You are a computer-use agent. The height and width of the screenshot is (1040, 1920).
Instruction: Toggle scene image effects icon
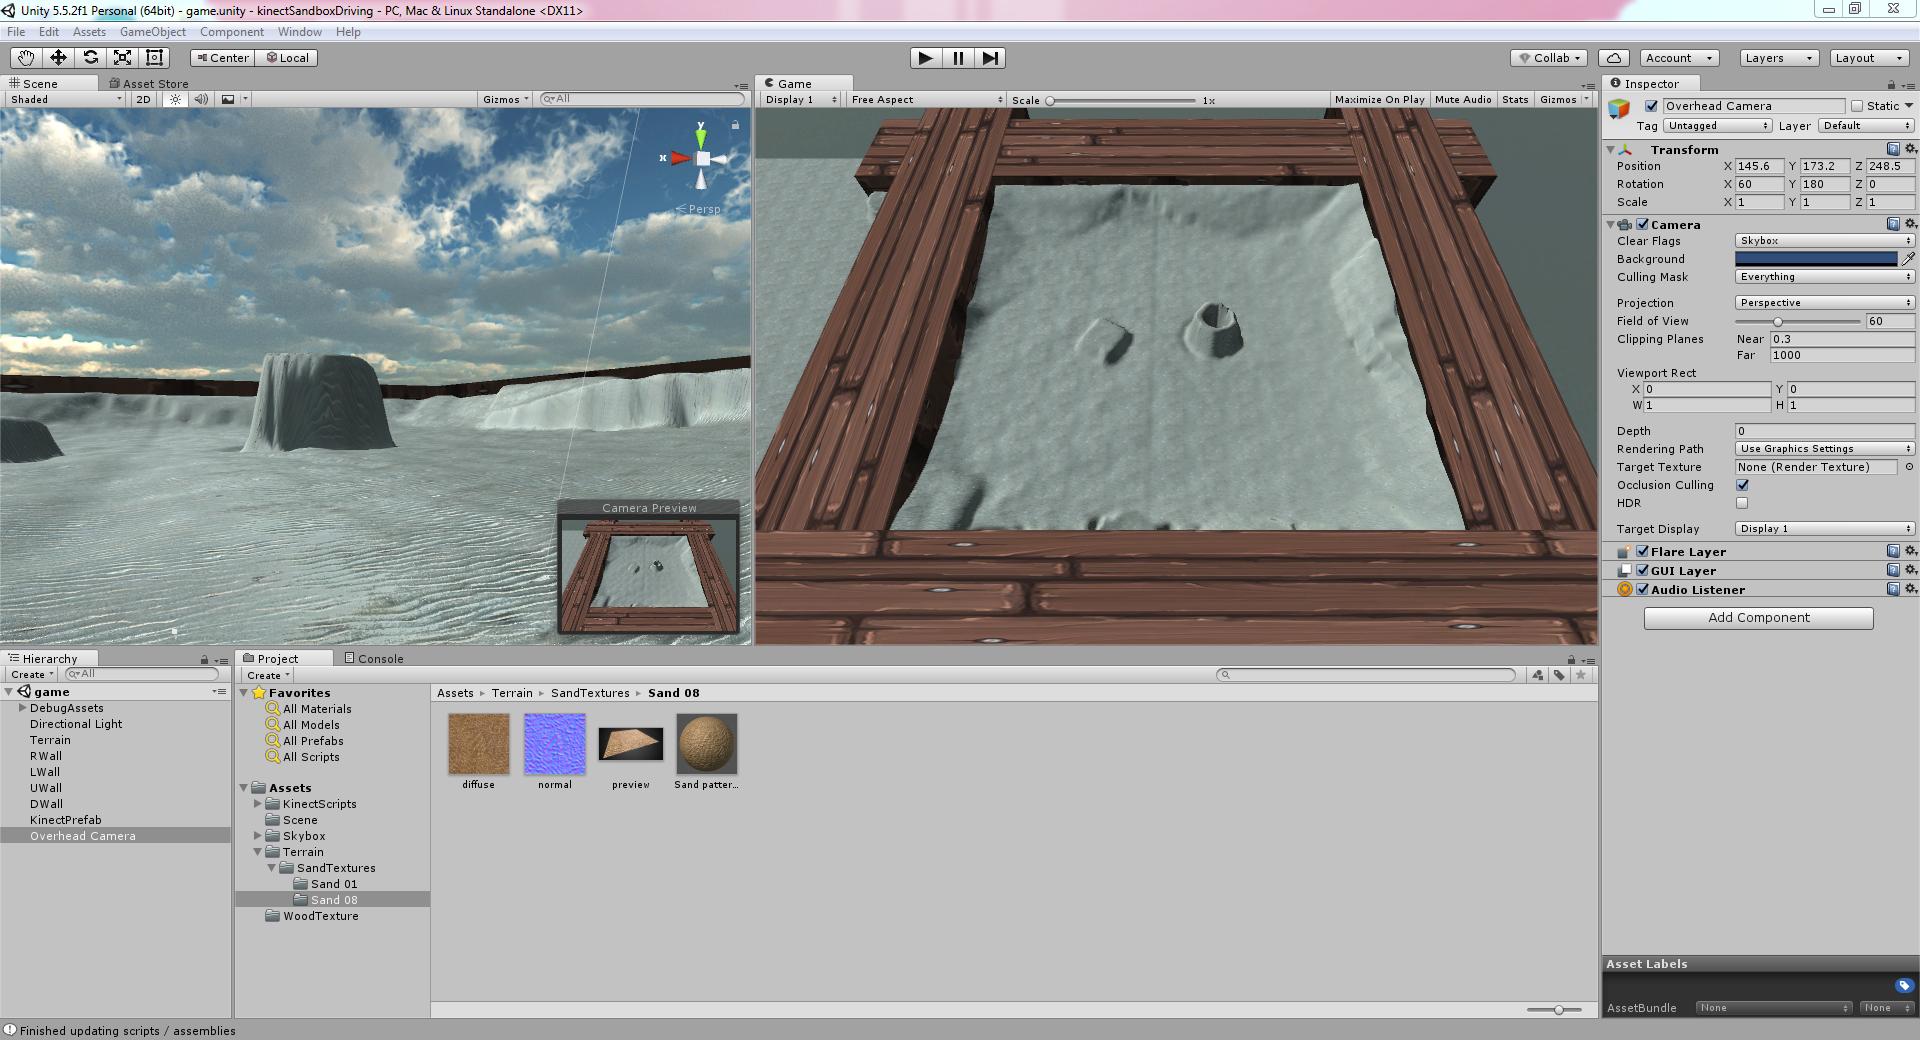point(228,99)
